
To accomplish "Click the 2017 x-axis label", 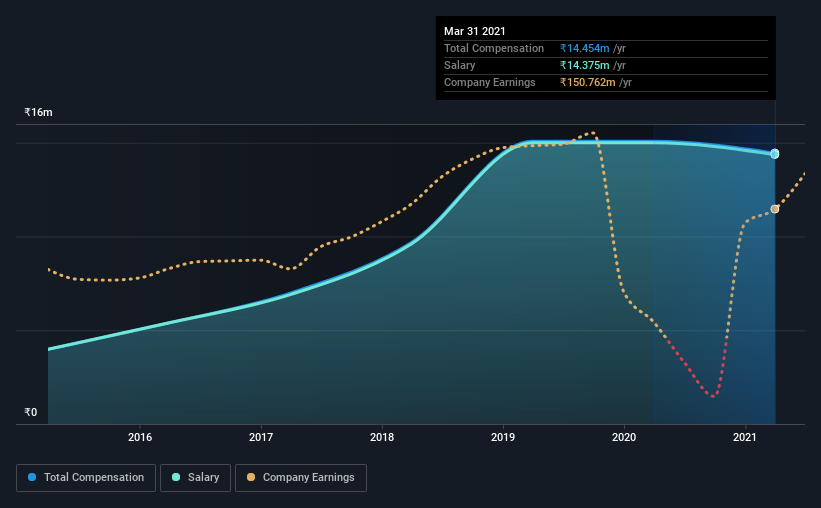I will coord(261,437).
